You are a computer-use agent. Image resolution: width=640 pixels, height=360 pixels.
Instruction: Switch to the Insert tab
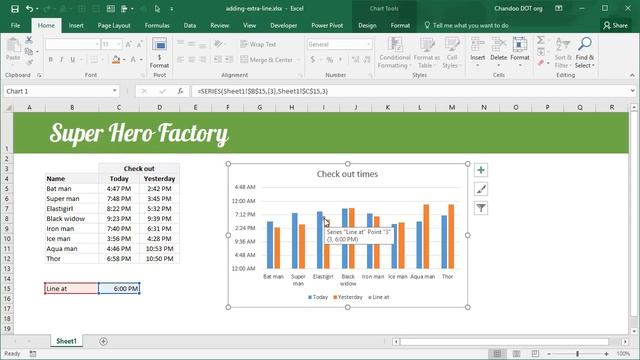click(x=76, y=25)
